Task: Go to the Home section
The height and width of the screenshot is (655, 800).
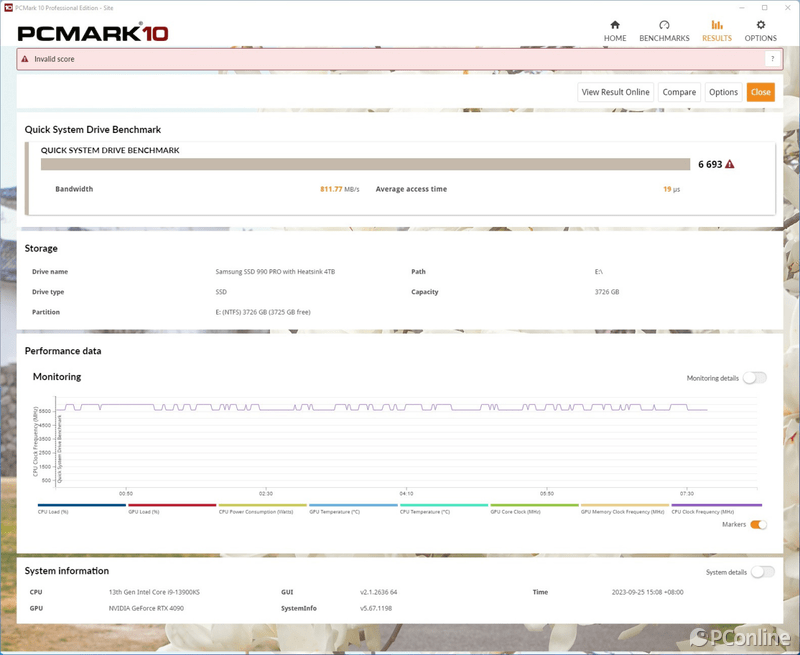Action: pyautogui.click(x=615, y=31)
